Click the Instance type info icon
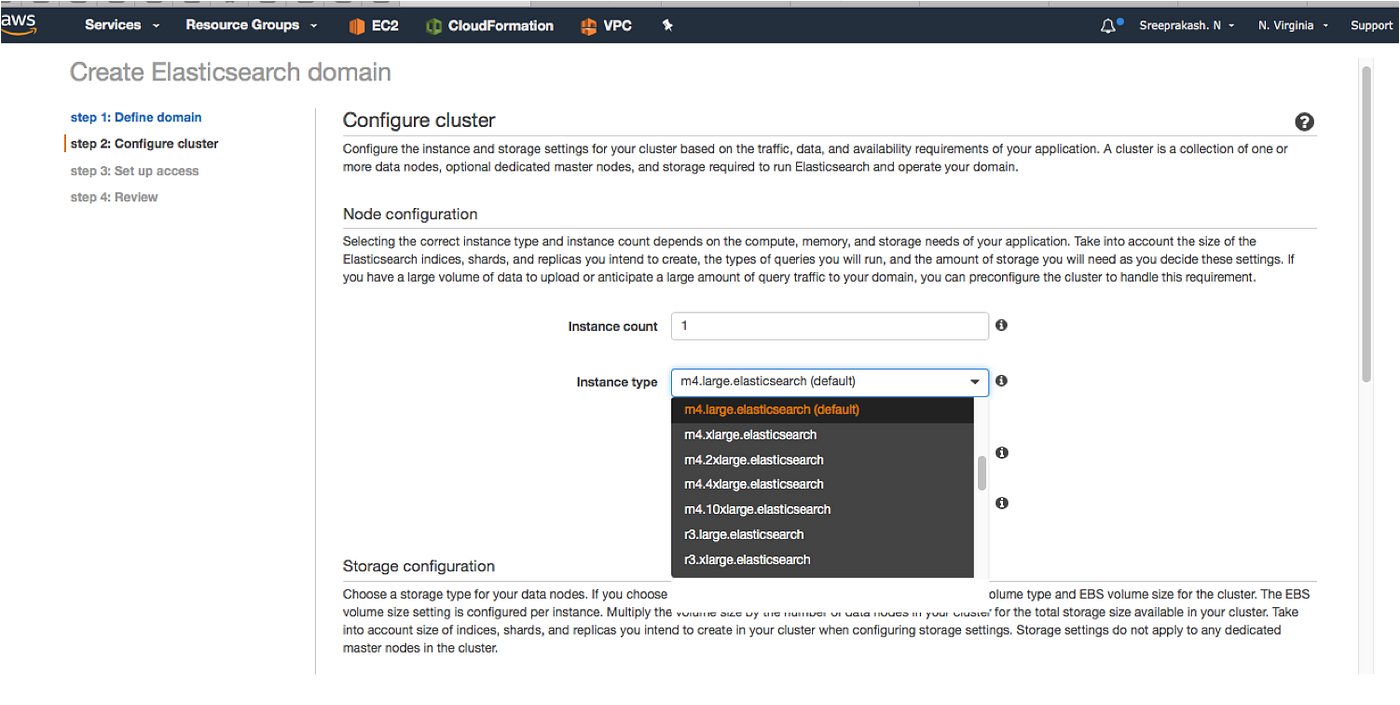The height and width of the screenshot is (705, 1400). click(1001, 380)
